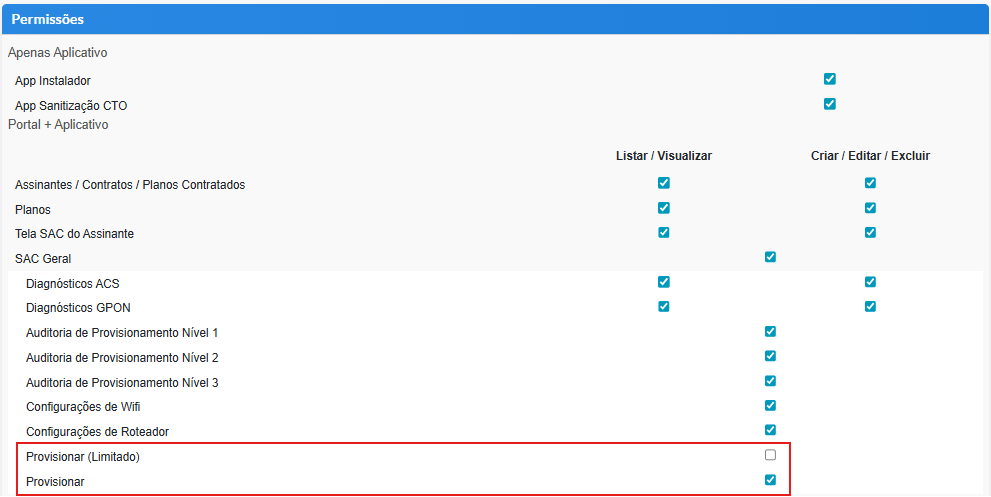Toggle Criar/Editar/Excluir for Diagnósticos ACS
The width and height of the screenshot is (991, 497).
870,282
